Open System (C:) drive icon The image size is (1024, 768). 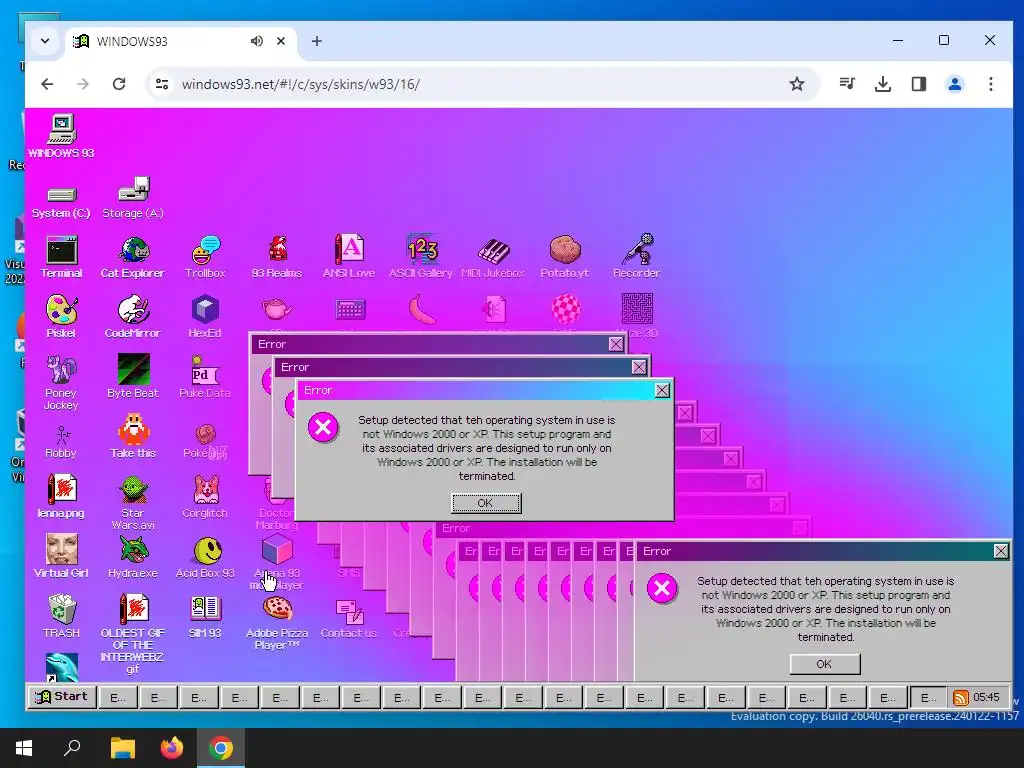click(x=61, y=201)
